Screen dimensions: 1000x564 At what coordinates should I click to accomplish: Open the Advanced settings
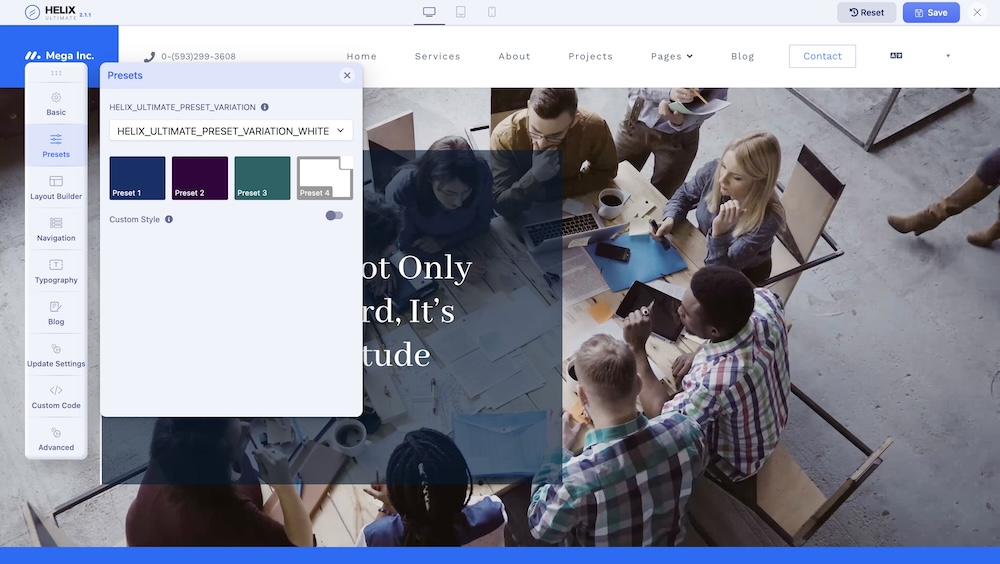click(56, 438)
